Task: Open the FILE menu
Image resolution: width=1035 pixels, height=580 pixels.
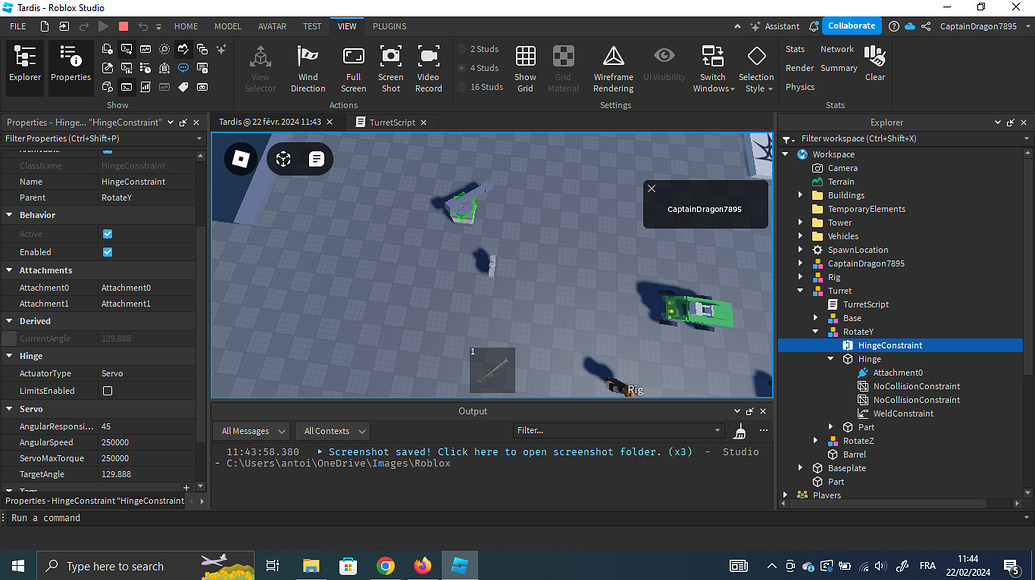Action: pos(18,26)
